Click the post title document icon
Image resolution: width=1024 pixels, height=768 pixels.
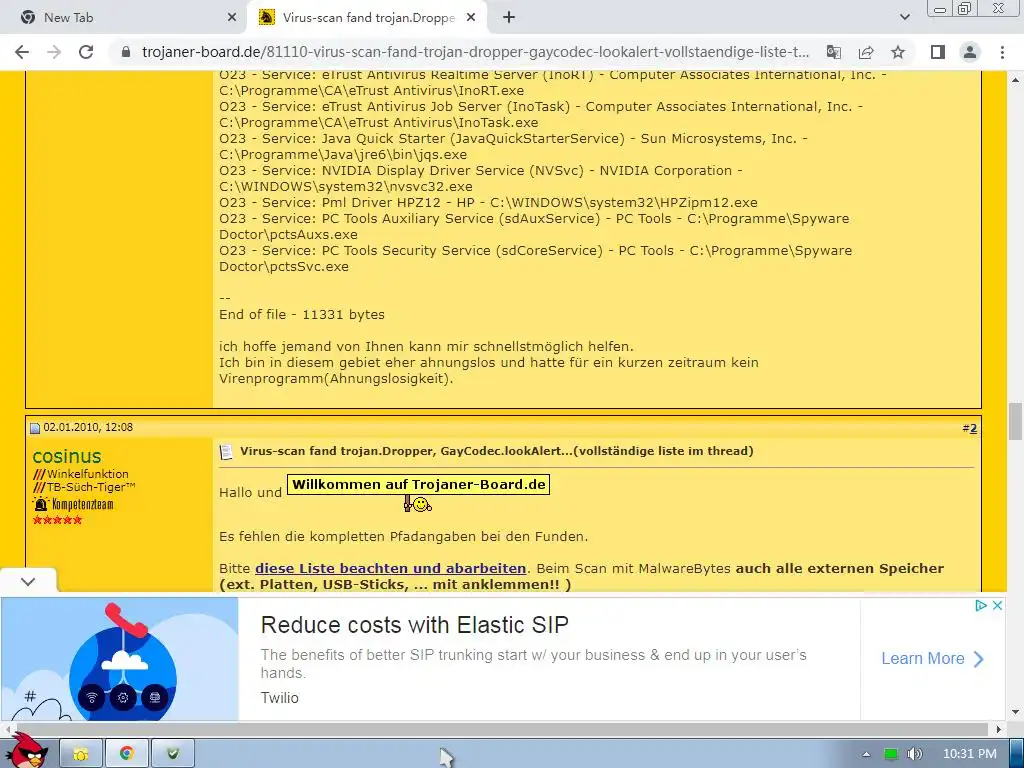coord(226,452)
